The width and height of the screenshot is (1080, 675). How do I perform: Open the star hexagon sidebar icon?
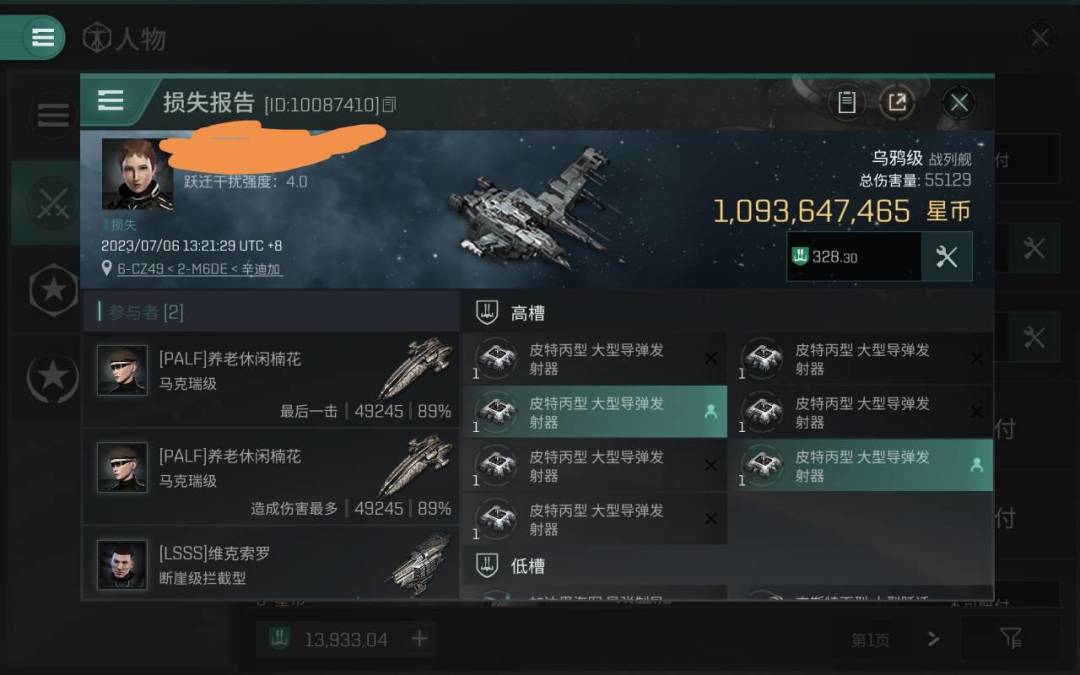pos(53,289)
